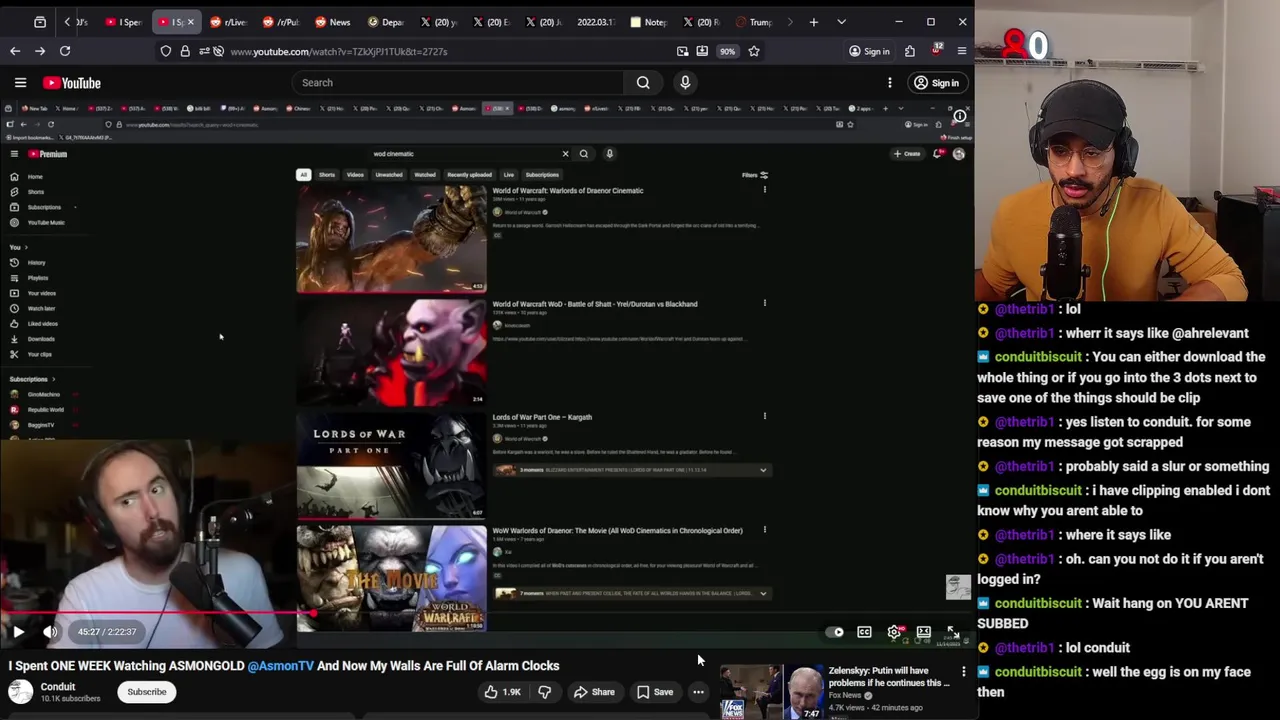This screenshot has height=720, width=1280.
Task: Like the video with thumbs up
Action: click(x=502, y=692)
